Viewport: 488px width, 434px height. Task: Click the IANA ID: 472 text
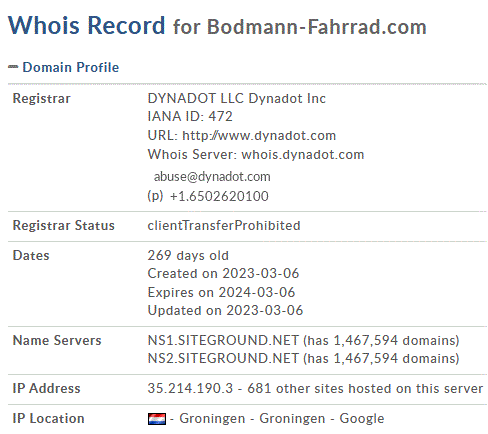(190, 116)
